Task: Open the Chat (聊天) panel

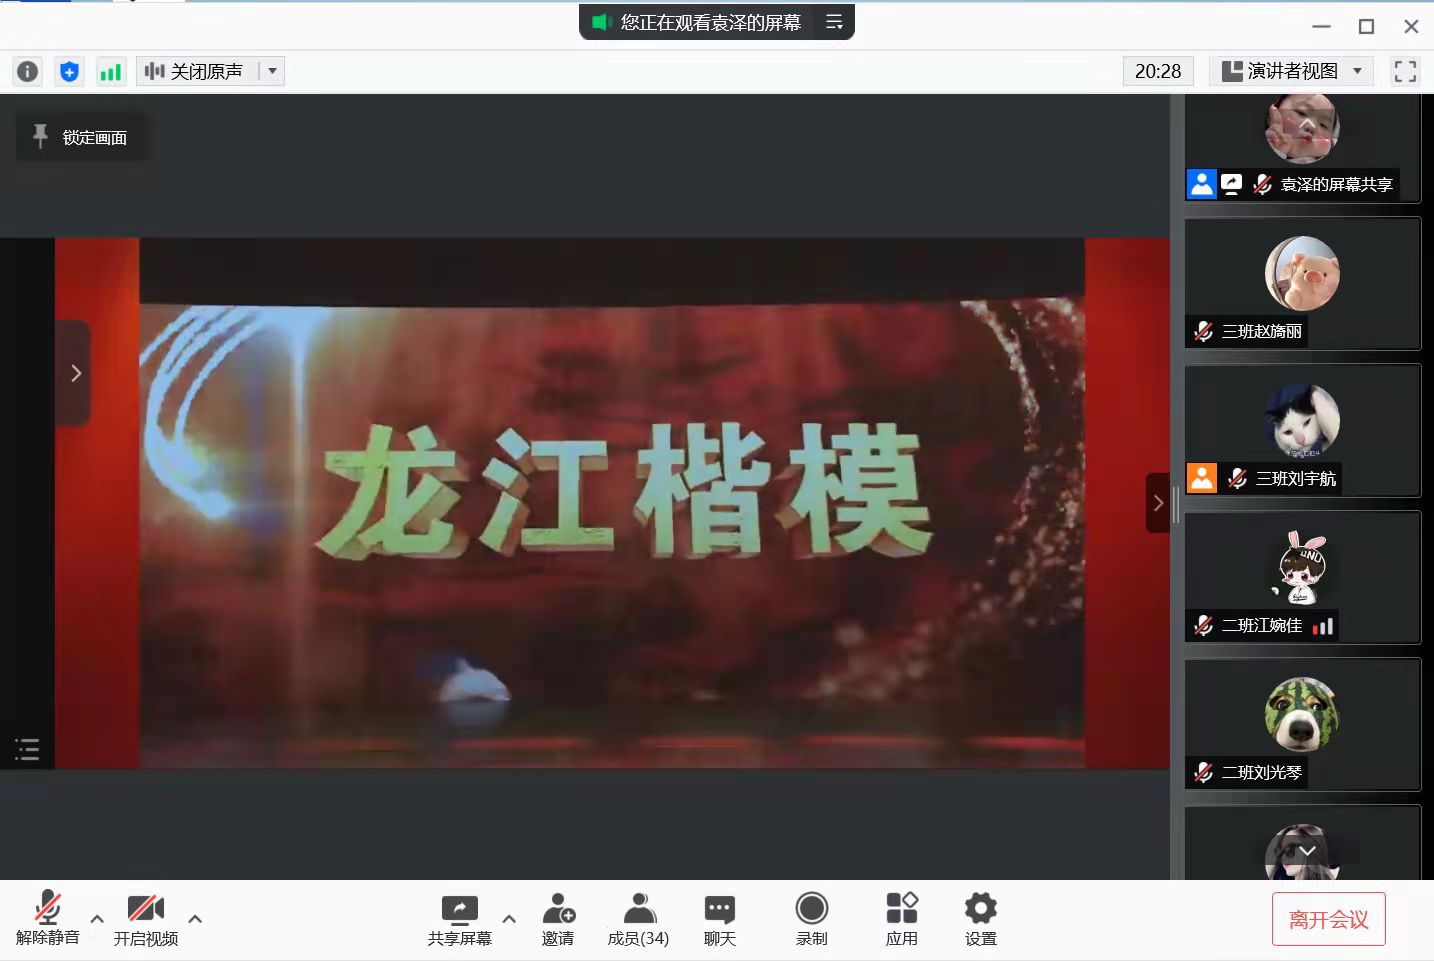Action: pos(719,919)
